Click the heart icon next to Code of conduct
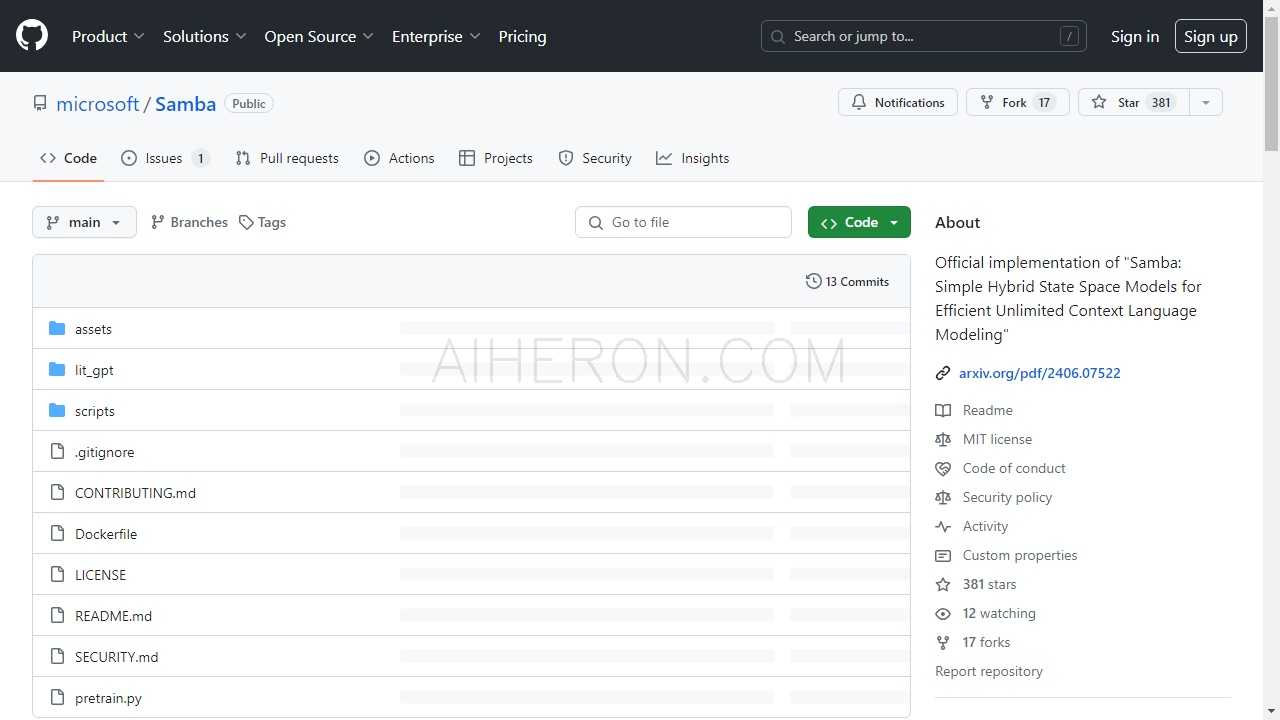This screenshot has width=1280, height=720. (x=943, y=468)
